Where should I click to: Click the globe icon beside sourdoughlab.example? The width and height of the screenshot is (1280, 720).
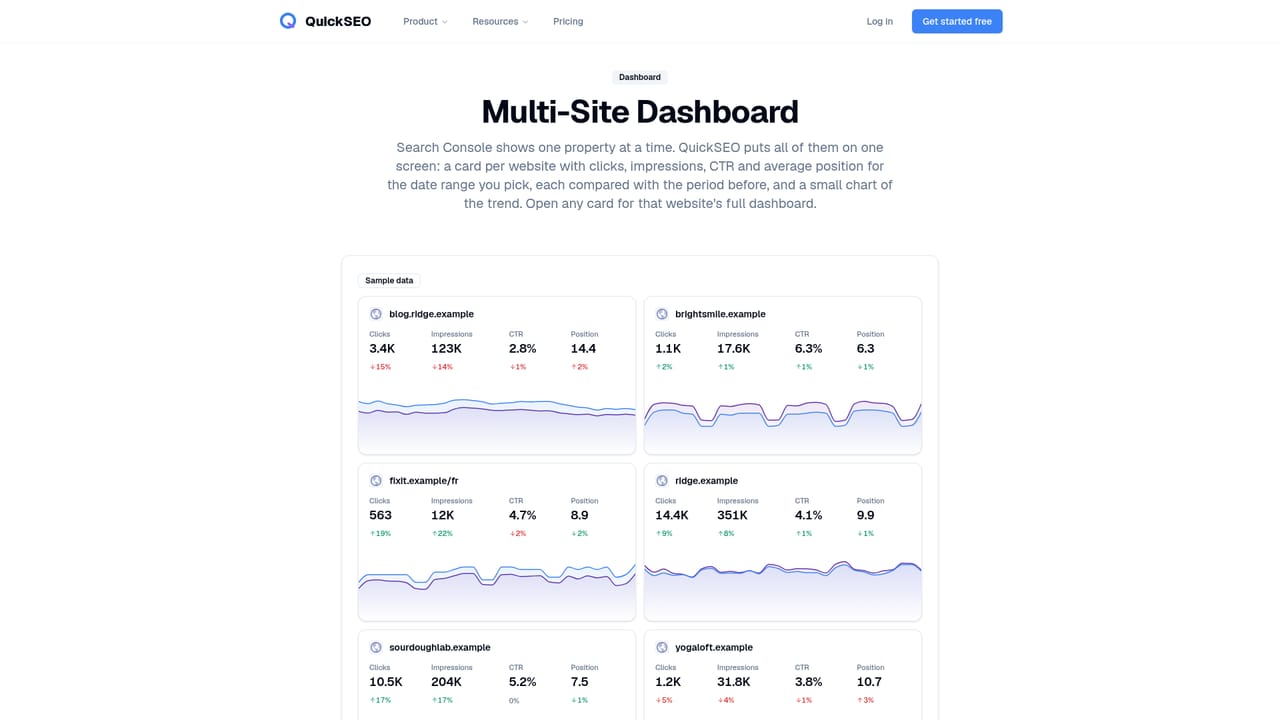pyautogui.click(x=376, y=648)
